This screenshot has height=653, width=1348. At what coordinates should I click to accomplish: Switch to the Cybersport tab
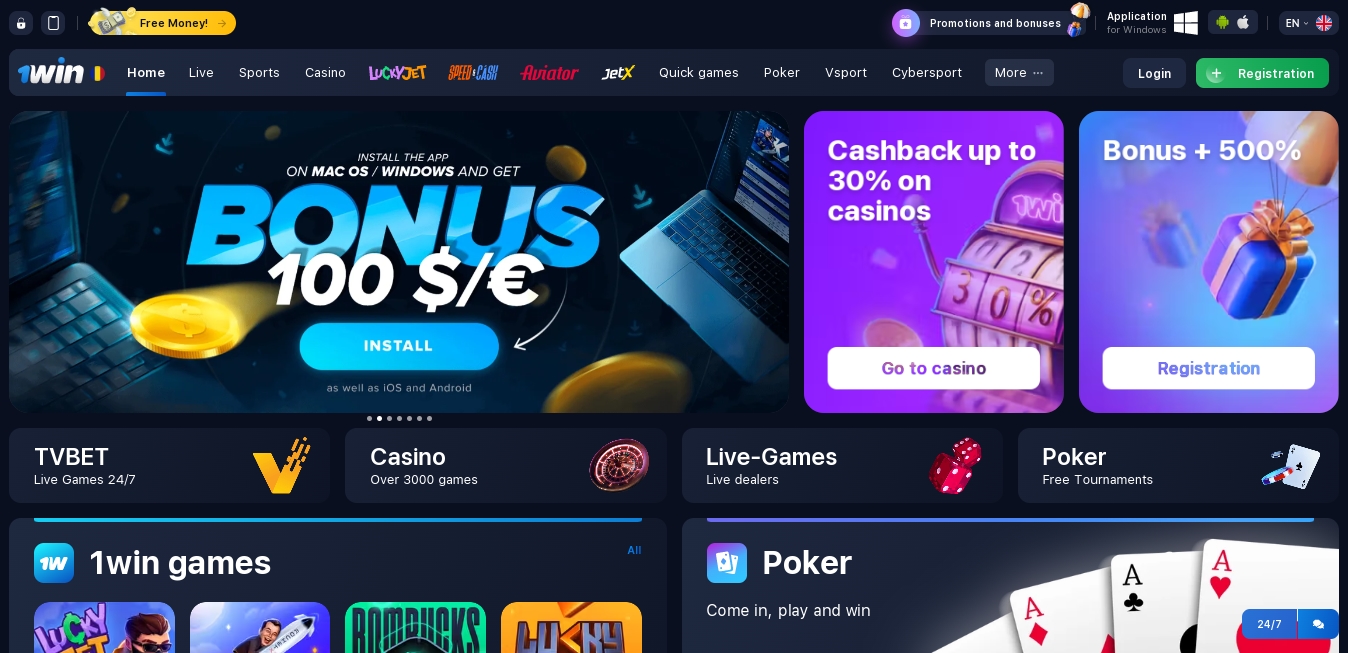(927, 73)
